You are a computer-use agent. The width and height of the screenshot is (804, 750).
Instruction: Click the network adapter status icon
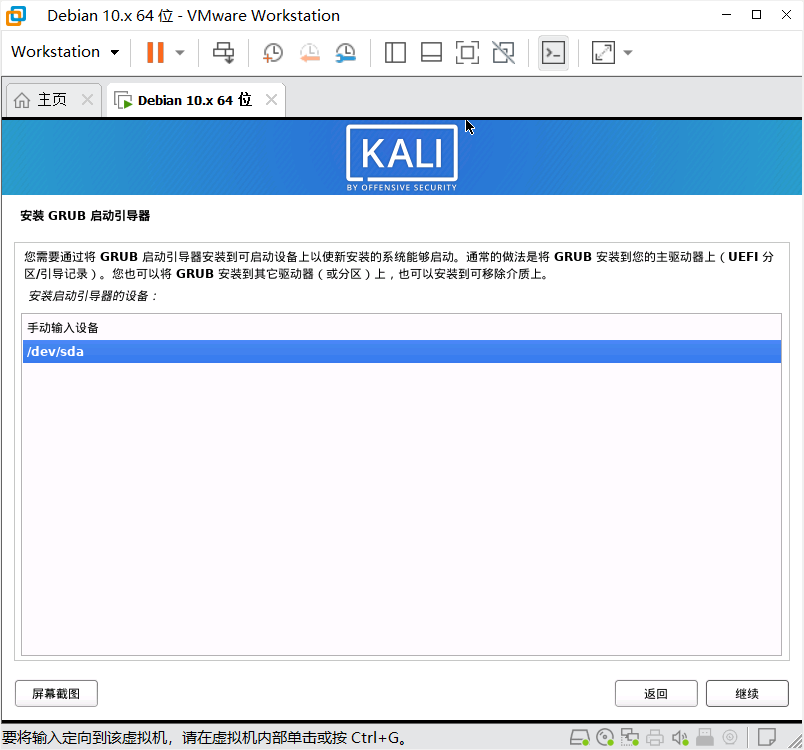point(630,738)
